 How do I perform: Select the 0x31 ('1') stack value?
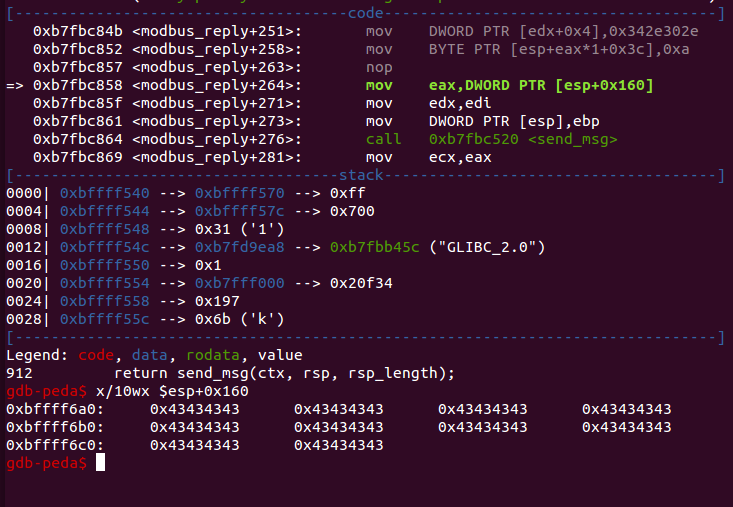(x=239, y=229)
